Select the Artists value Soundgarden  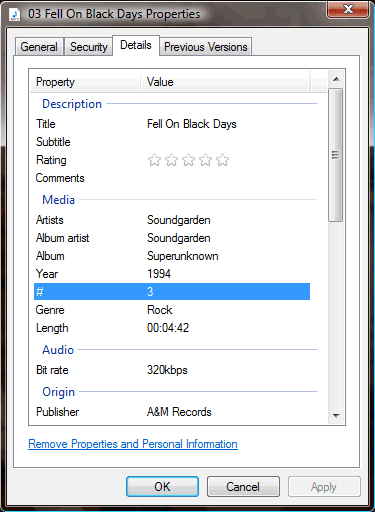179,220
